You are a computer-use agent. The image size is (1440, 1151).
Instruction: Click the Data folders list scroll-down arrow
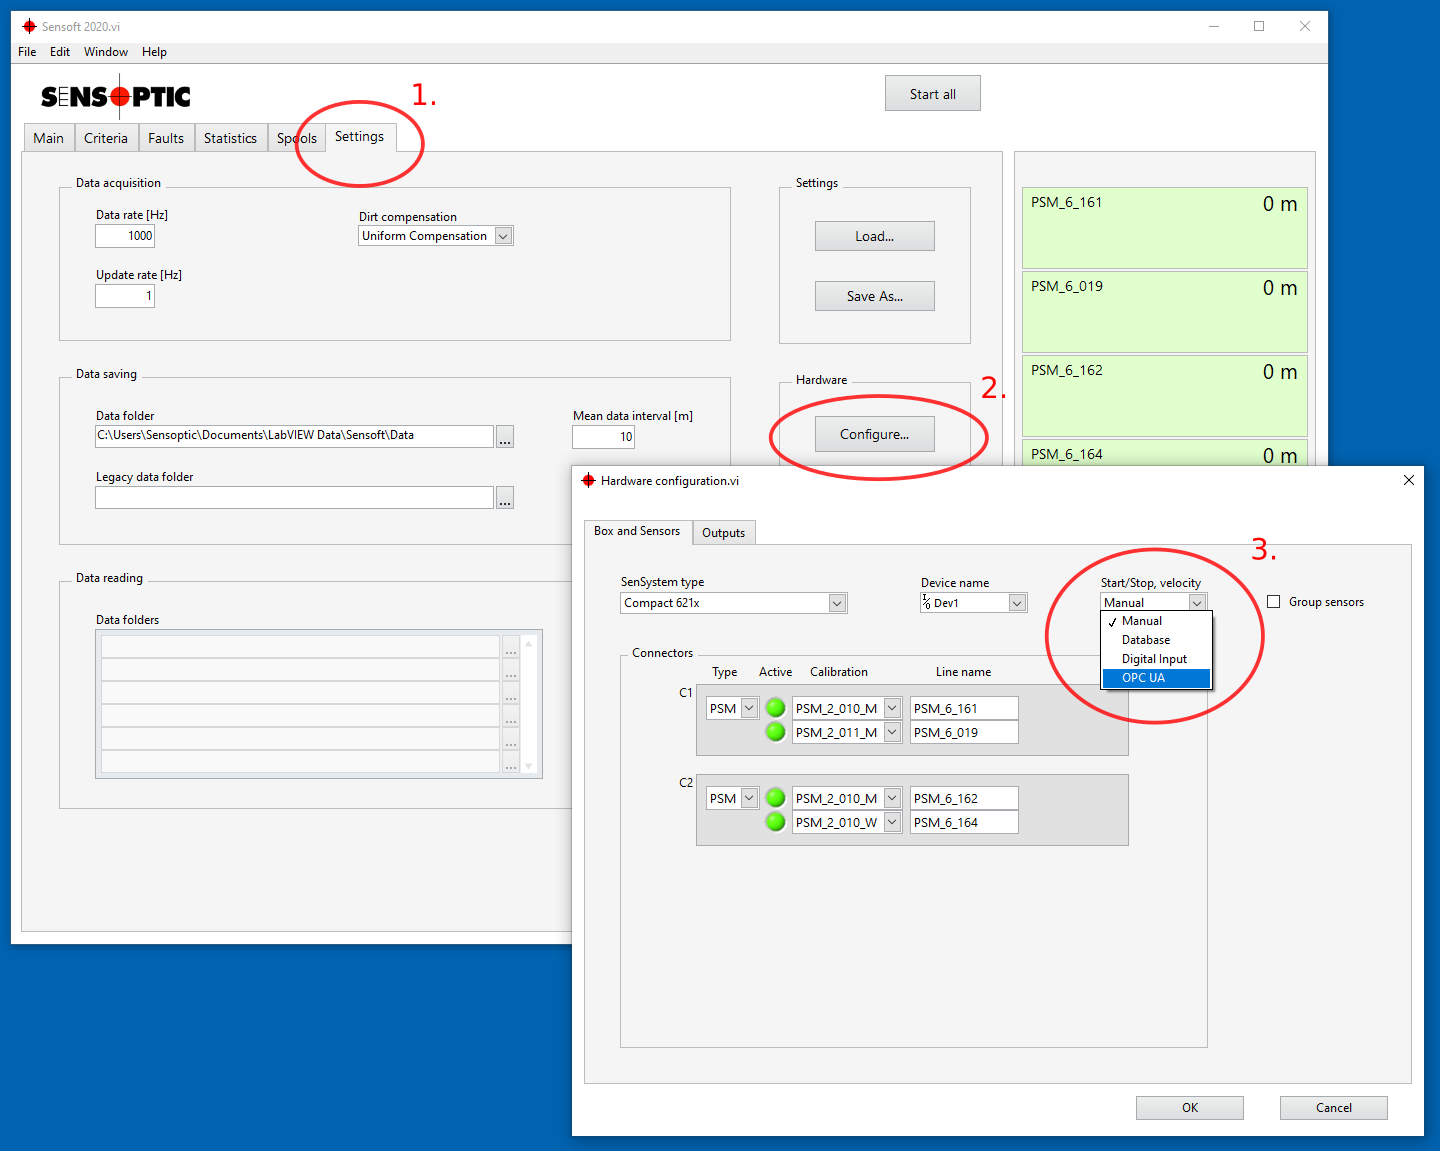tap(529, 767)
